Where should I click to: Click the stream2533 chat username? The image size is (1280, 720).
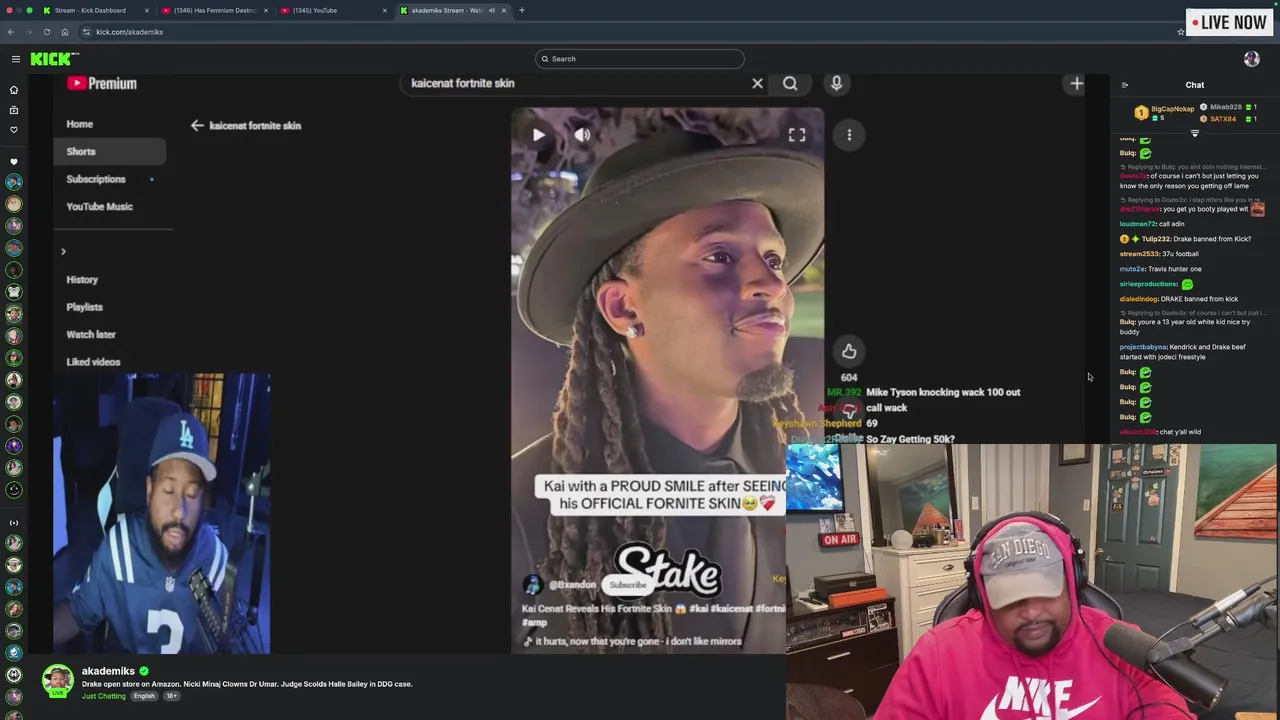1139,254
